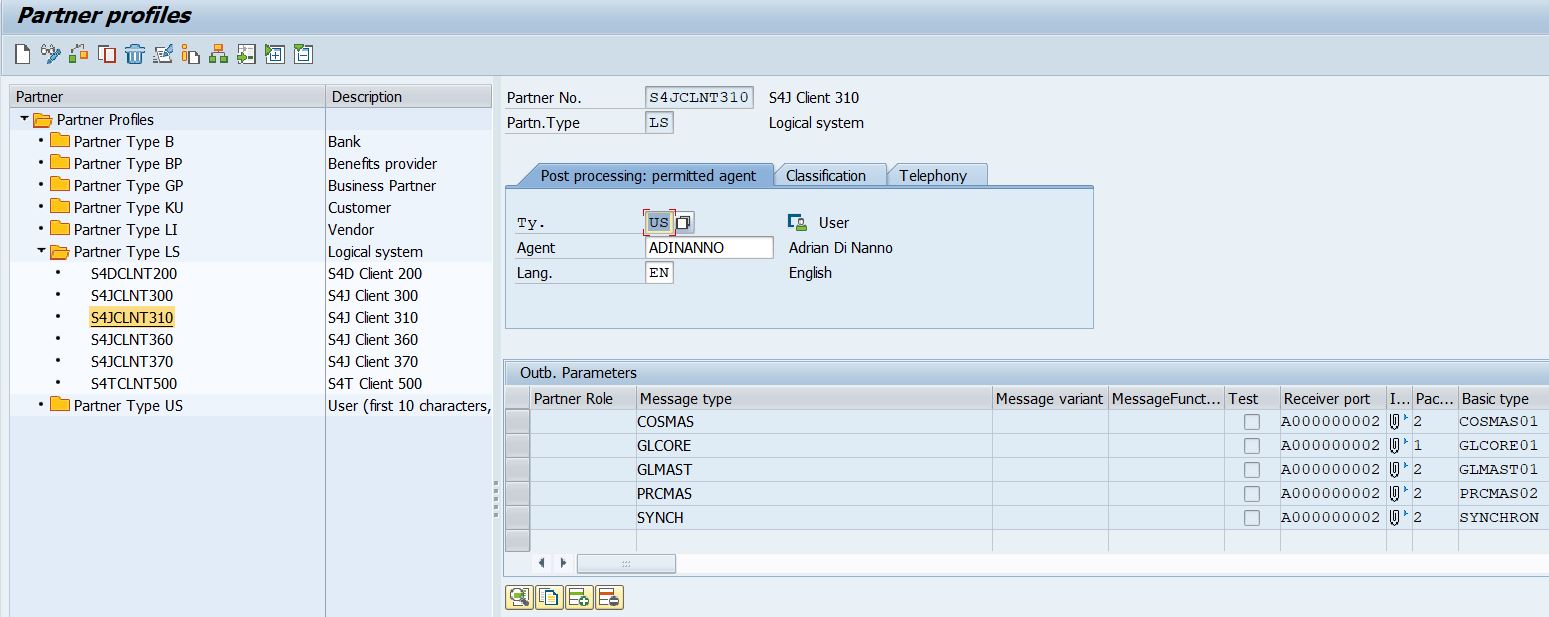This screenshot has height=617, width=1549.
Task: Click the Delete trash can toolbar icon
Action: tap(132, 54)
